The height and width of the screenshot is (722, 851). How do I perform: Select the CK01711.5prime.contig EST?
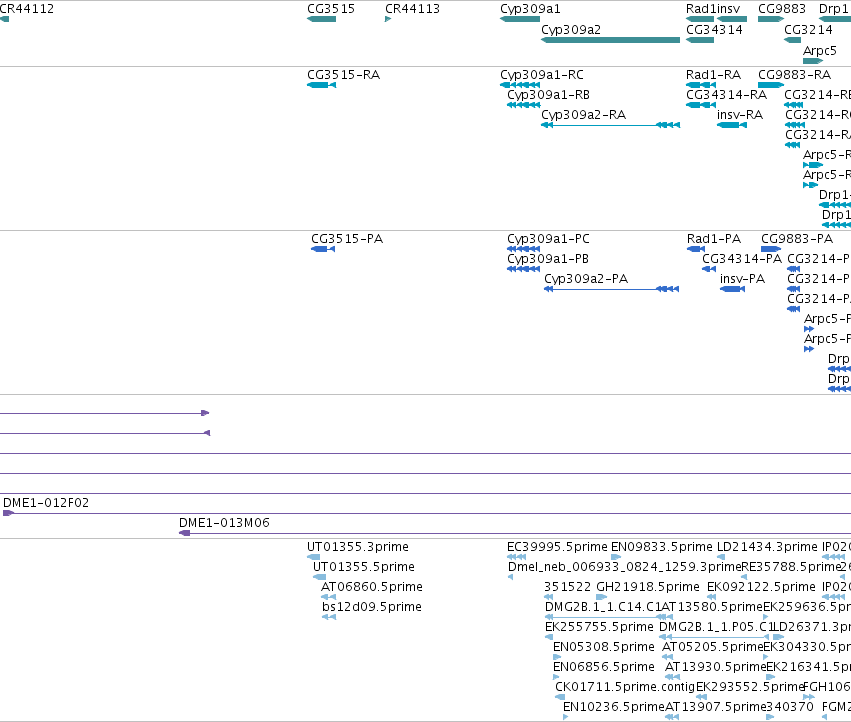tap(560, 698)
